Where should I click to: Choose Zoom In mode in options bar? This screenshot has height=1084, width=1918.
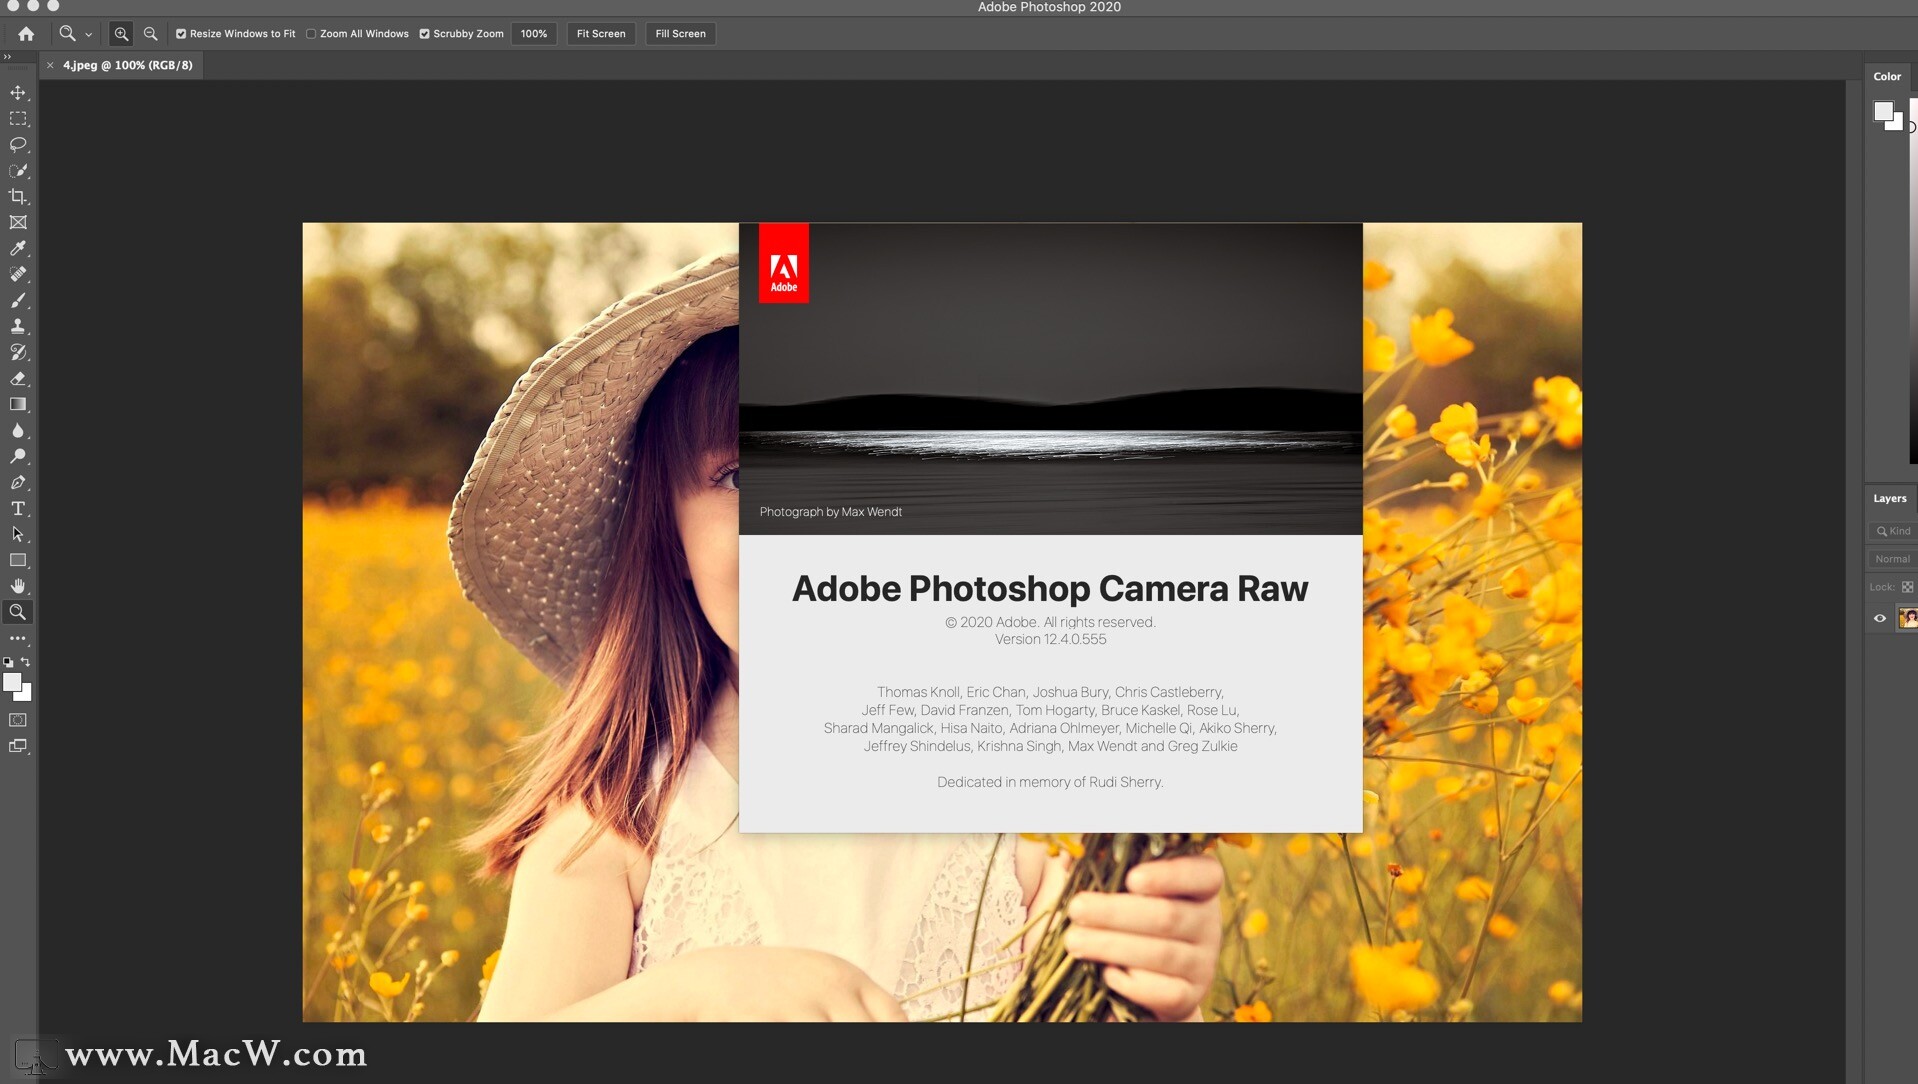point(121,34)
